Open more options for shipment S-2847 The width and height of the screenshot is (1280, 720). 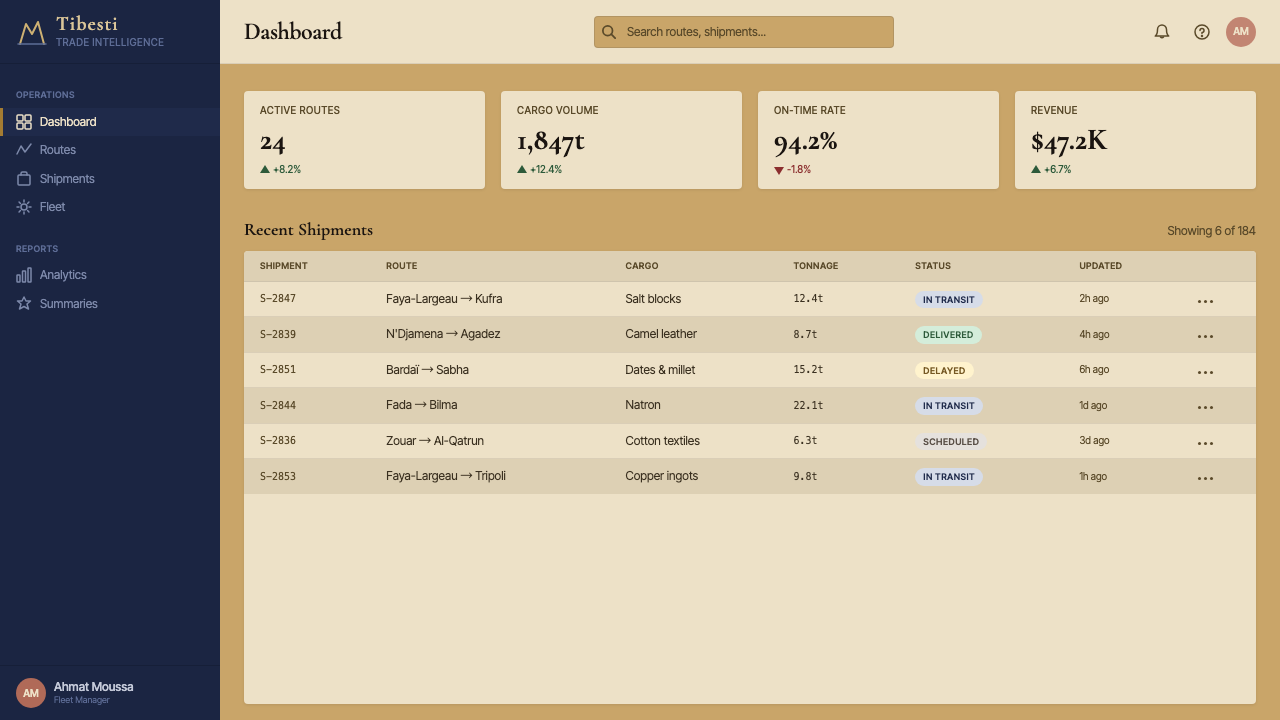click(1205, 301)
